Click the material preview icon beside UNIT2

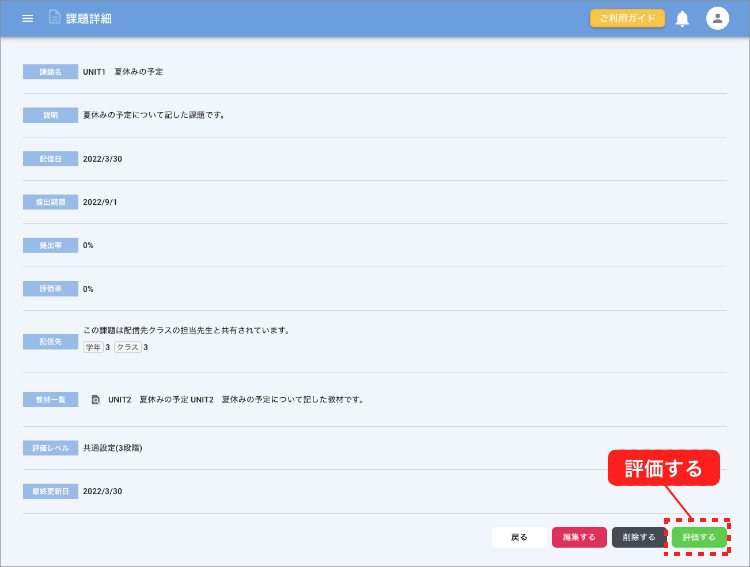tap(96, 400)
